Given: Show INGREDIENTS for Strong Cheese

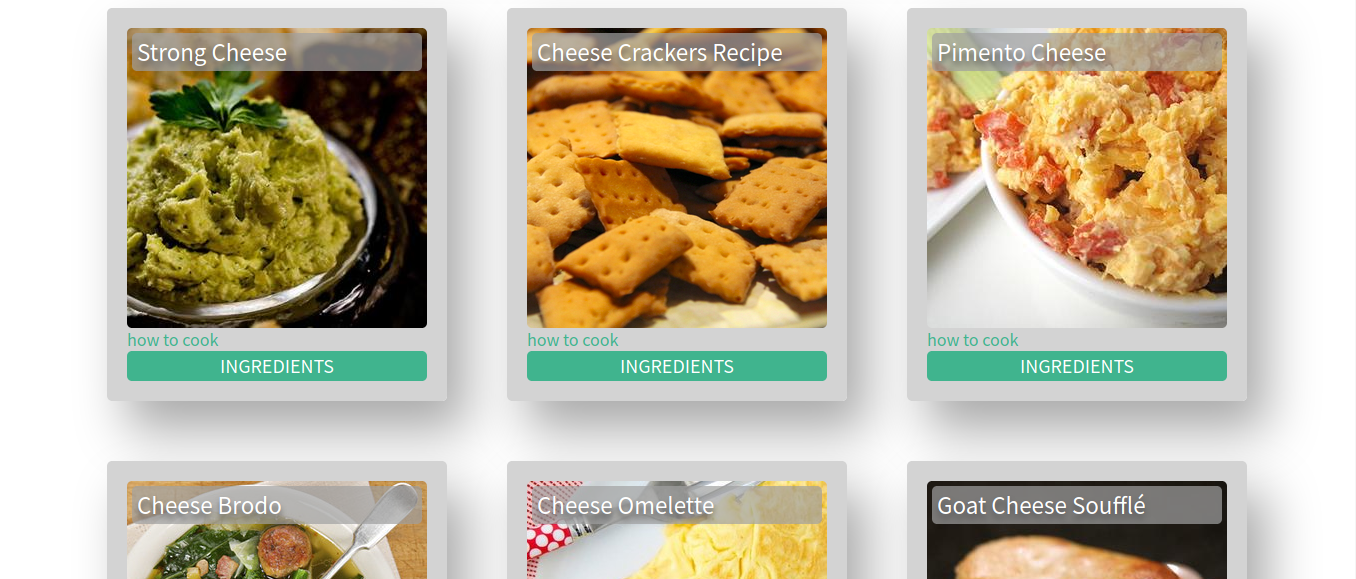Looking at the screenshot, I should pyautogui.click(x=277, y=366).
